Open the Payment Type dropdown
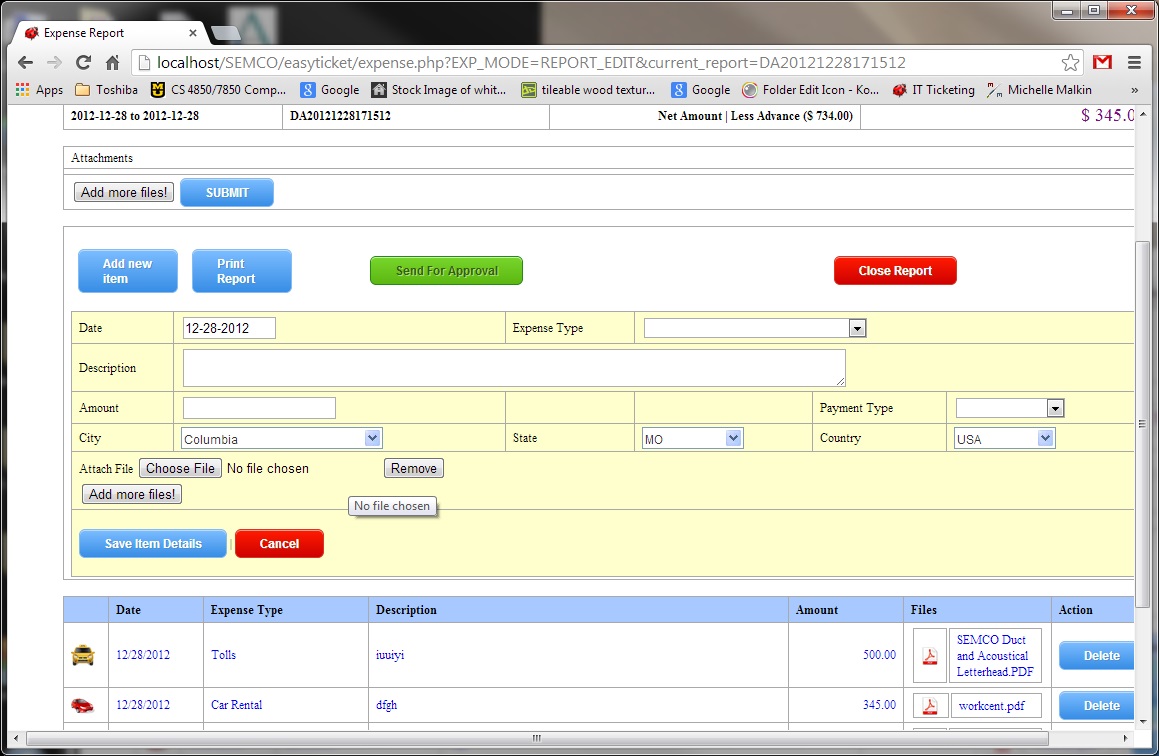The image size is (1159, 756). coord(1010,408)
